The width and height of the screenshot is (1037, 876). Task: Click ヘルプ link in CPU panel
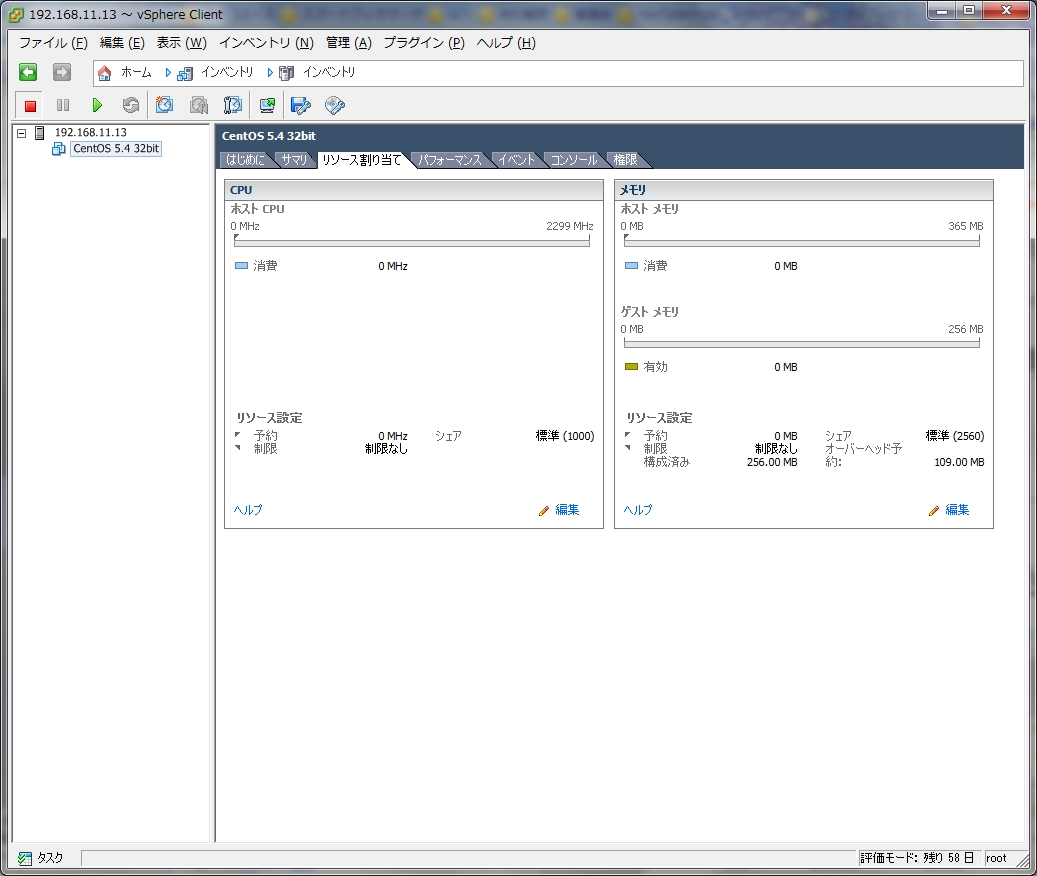[248, 510]
